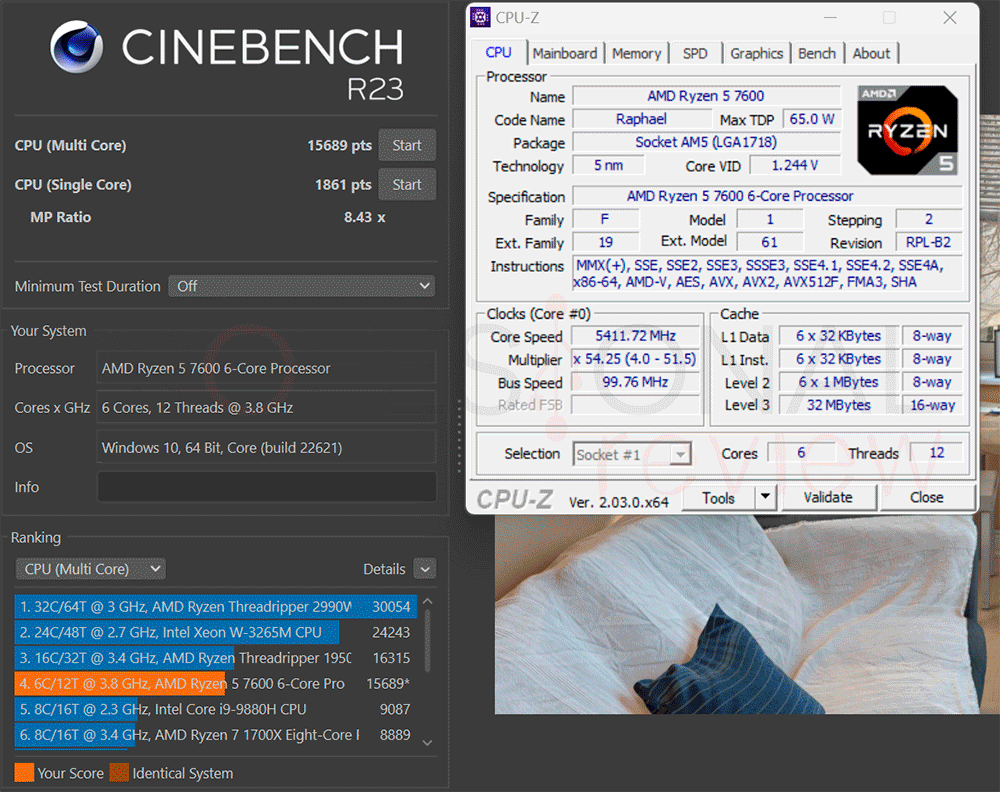Select the Intel Core i9-9880H ranking row

point(216,709)
